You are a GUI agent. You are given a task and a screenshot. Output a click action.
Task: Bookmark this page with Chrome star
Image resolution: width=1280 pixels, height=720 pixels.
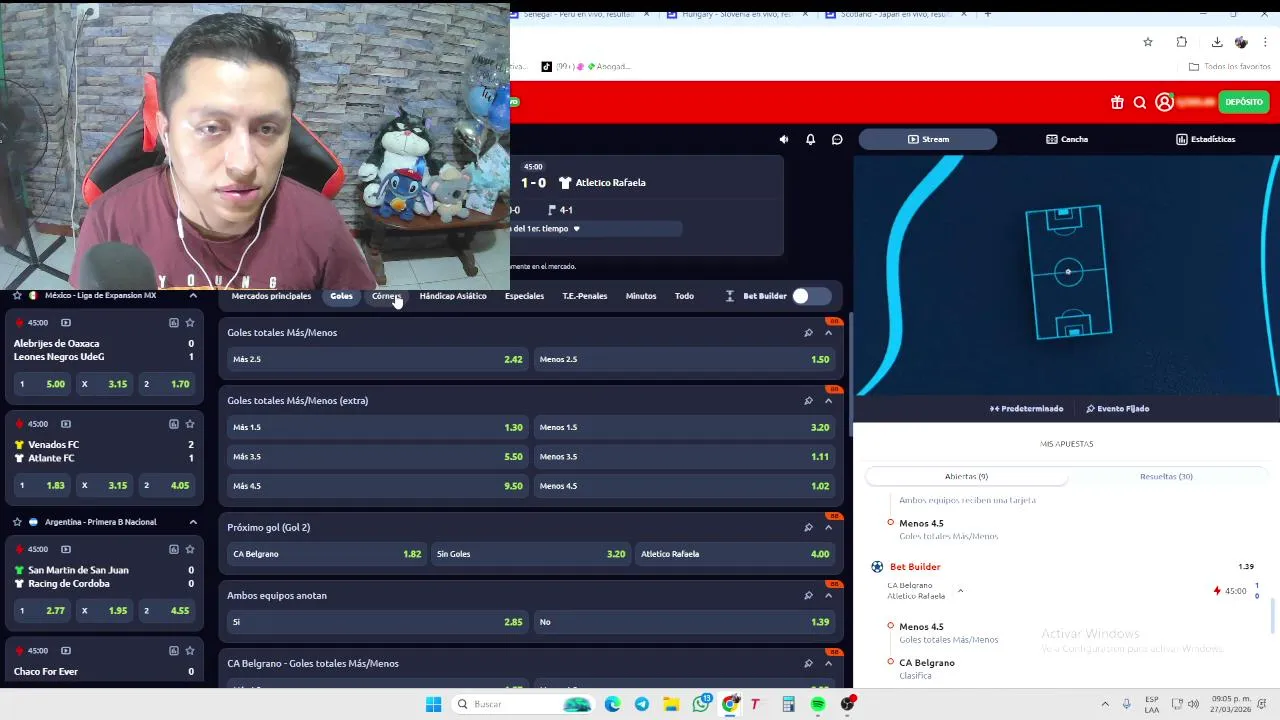(1148, 42)
